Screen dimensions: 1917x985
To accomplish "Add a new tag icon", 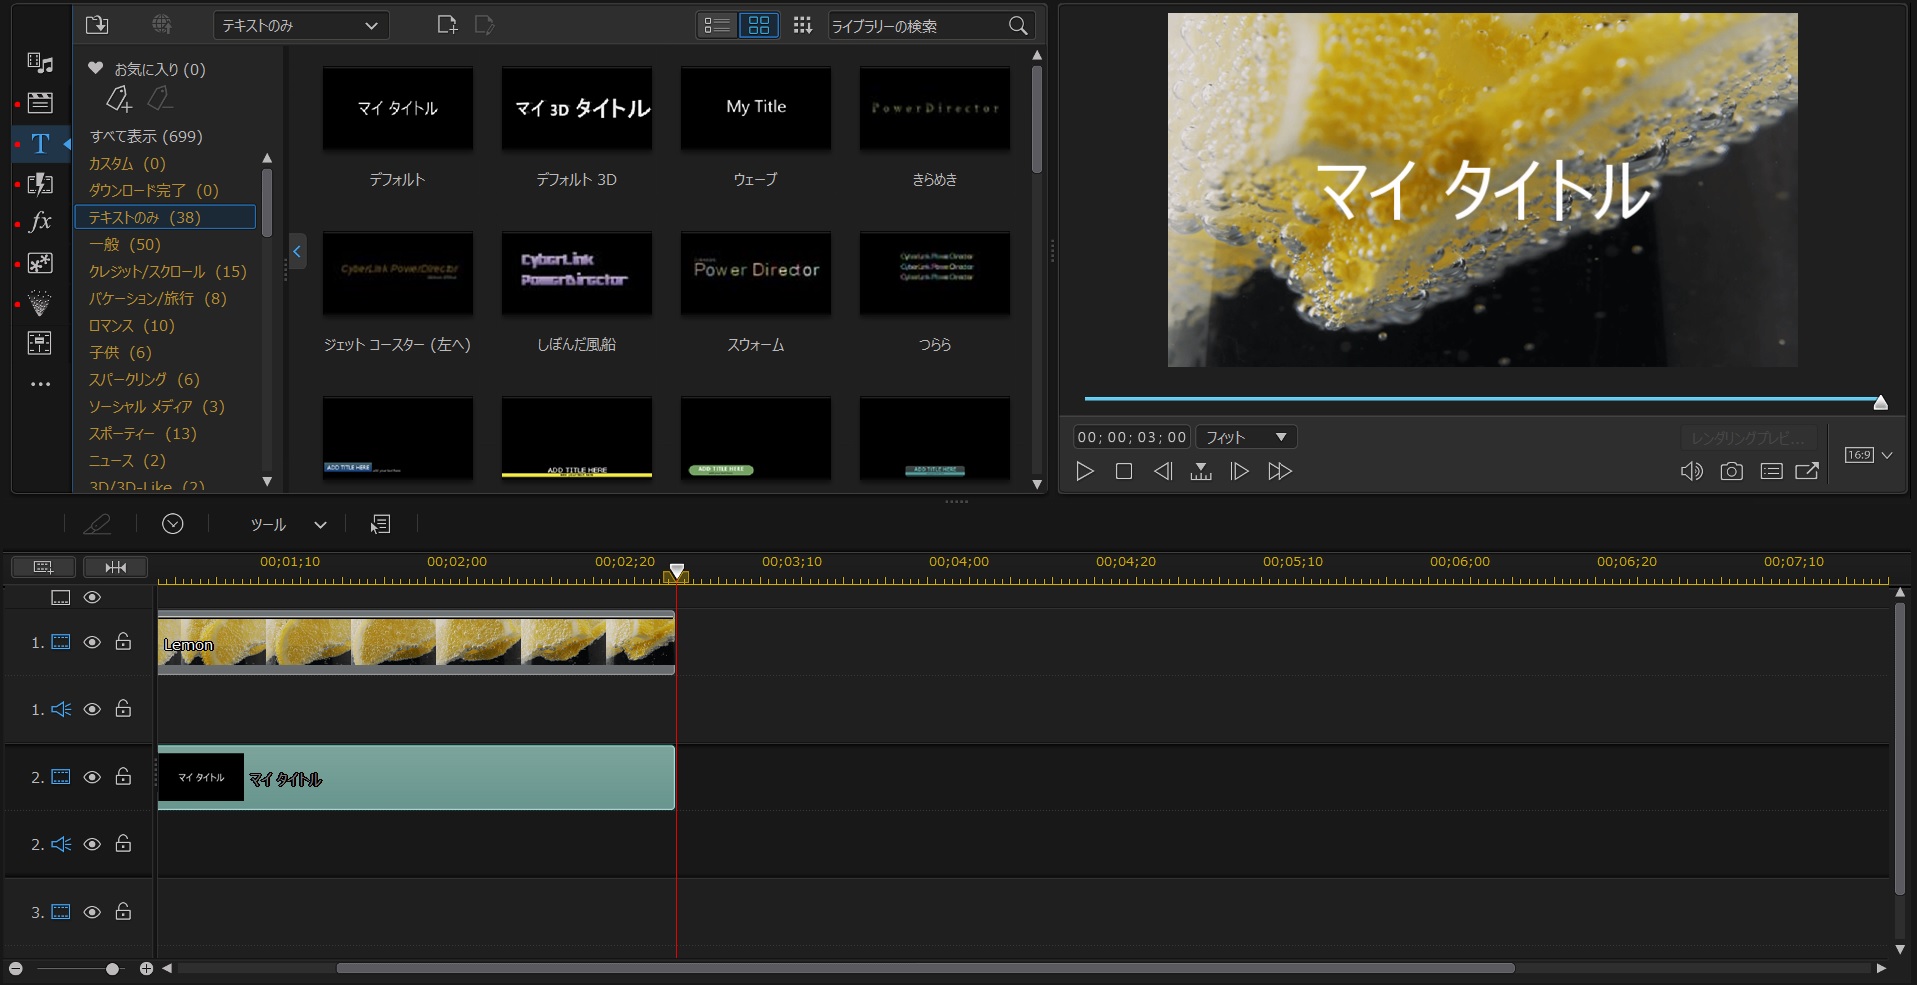I will tap(119, 99).
